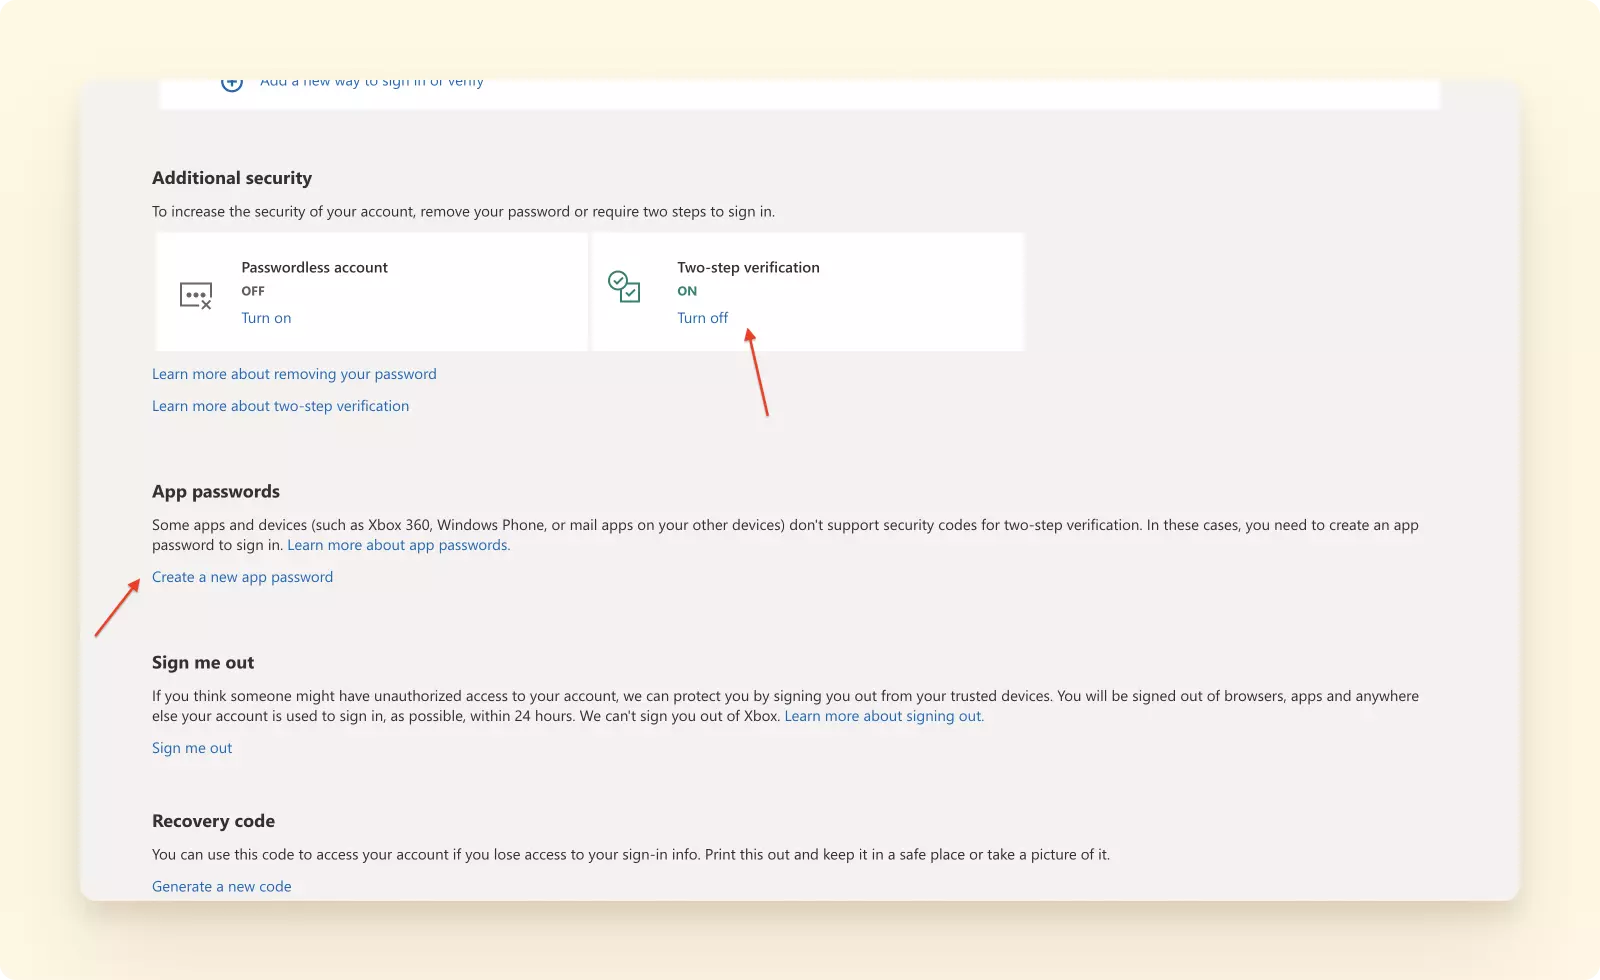Viewport: 1600px width, 980px height.
Task: Create a new app password
Action: pyautogui.click(x=242, y=576)
